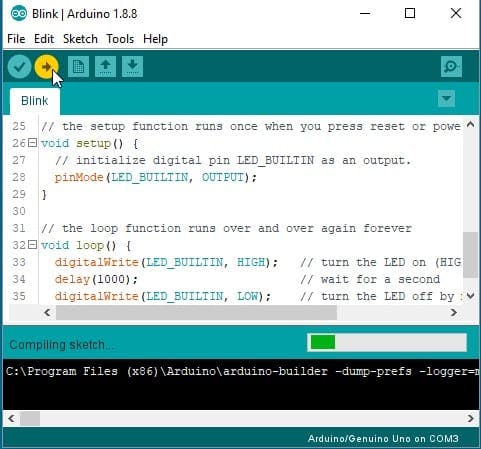Click the pinMode(LED_BUILTIN, OUTPUT) line
Screen dimensions: 481x449
coord(156,177)
